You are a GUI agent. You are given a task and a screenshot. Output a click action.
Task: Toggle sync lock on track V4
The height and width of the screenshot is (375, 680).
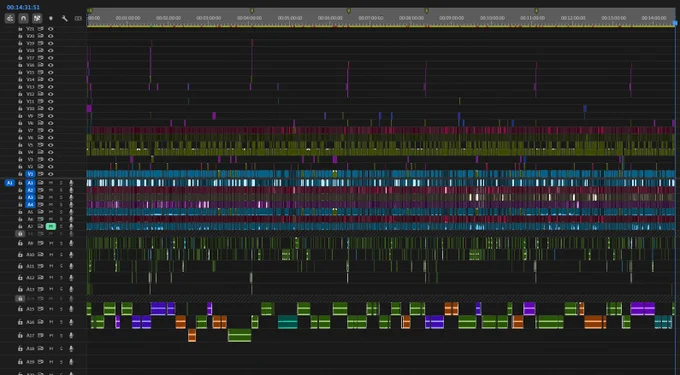point(40,152)
